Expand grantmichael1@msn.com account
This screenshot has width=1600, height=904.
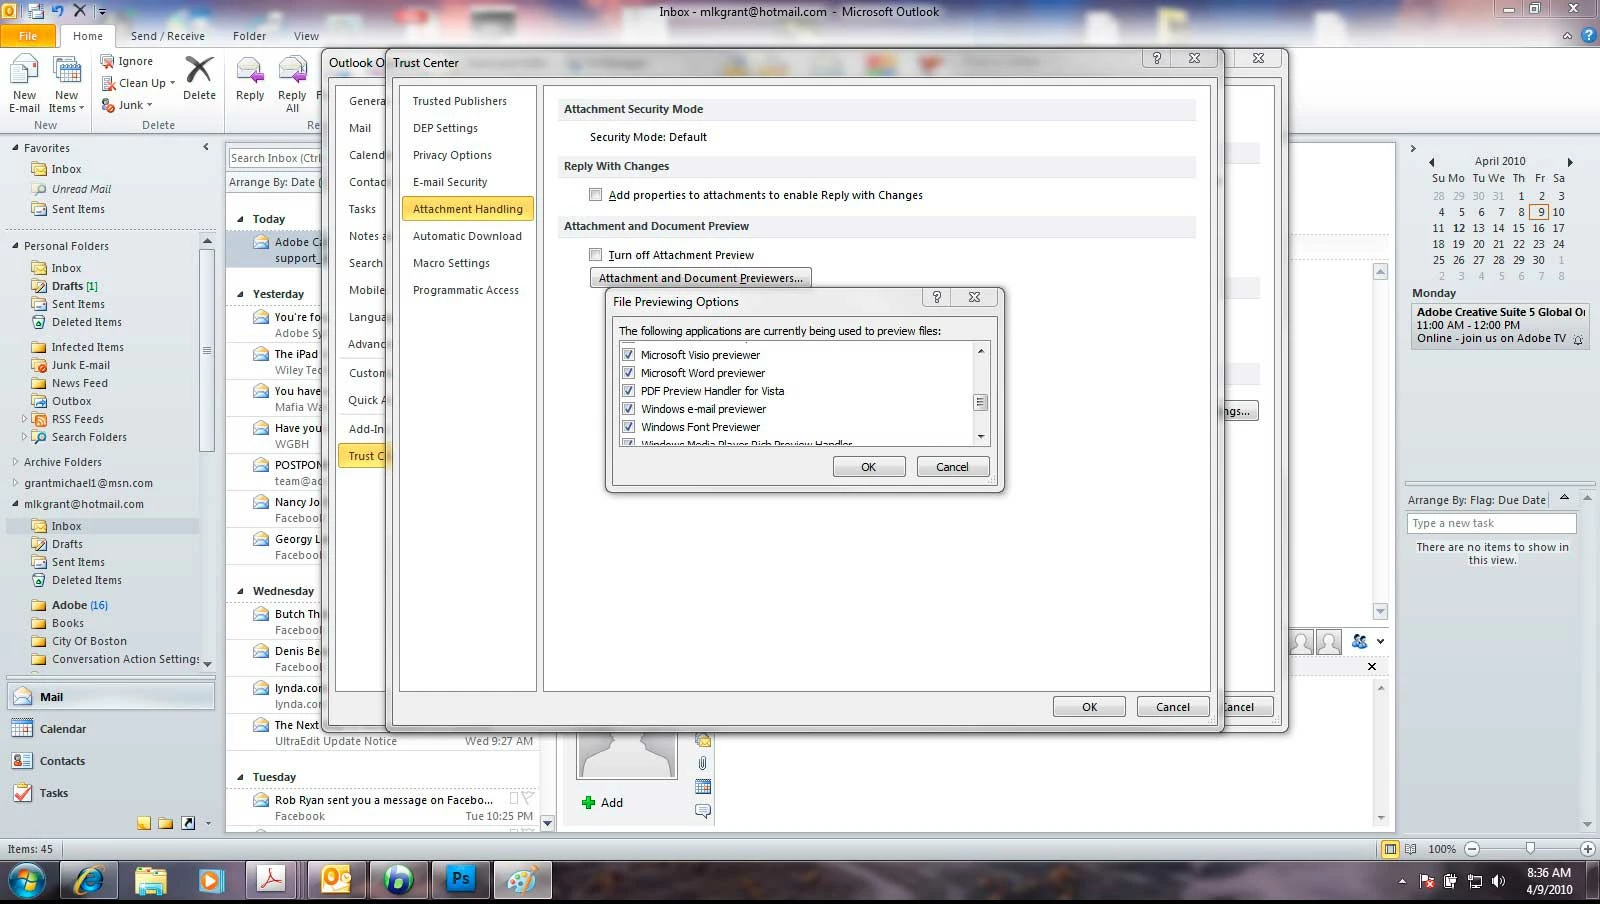click(x=15, y=483)
